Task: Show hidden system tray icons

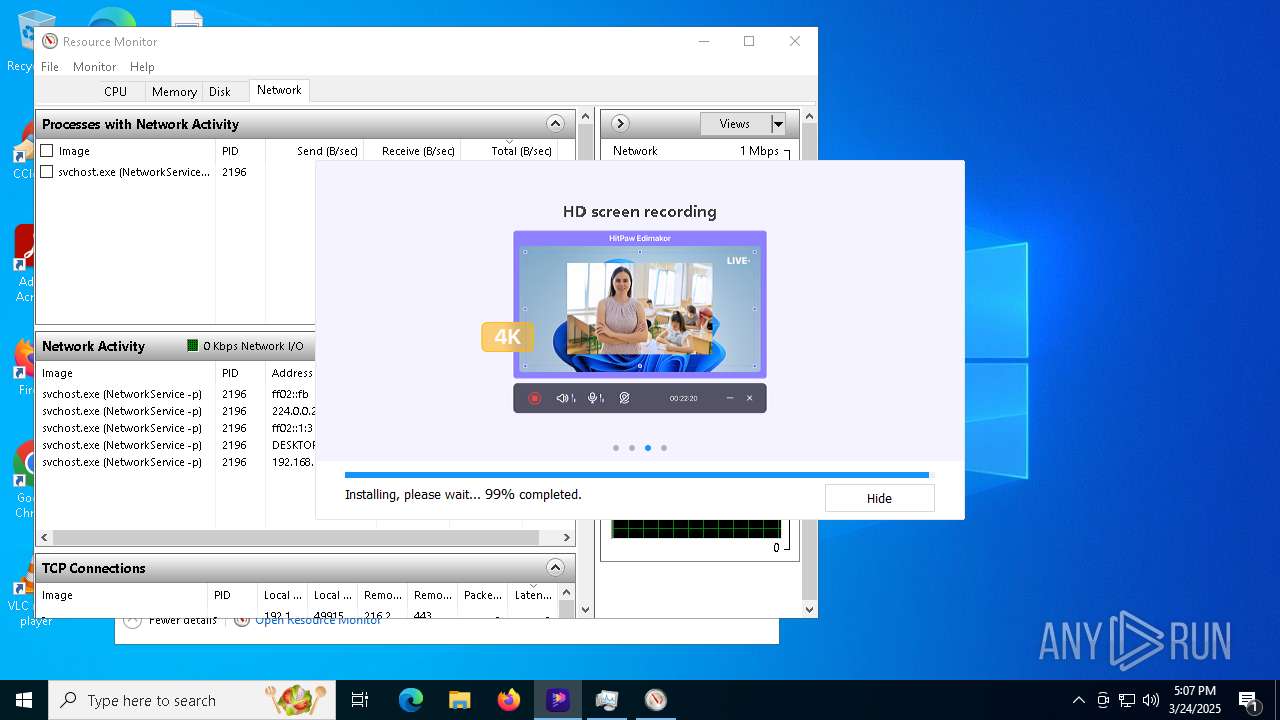Action: coord(1078,700)
